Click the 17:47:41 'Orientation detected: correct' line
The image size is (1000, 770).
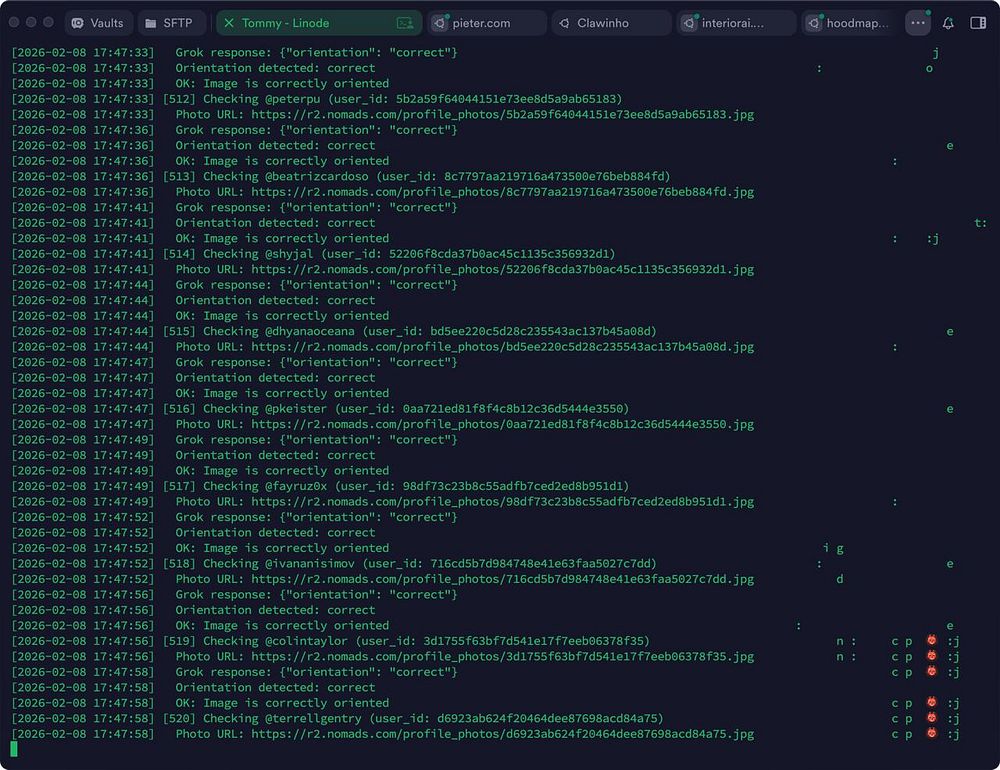click(193, 223)
